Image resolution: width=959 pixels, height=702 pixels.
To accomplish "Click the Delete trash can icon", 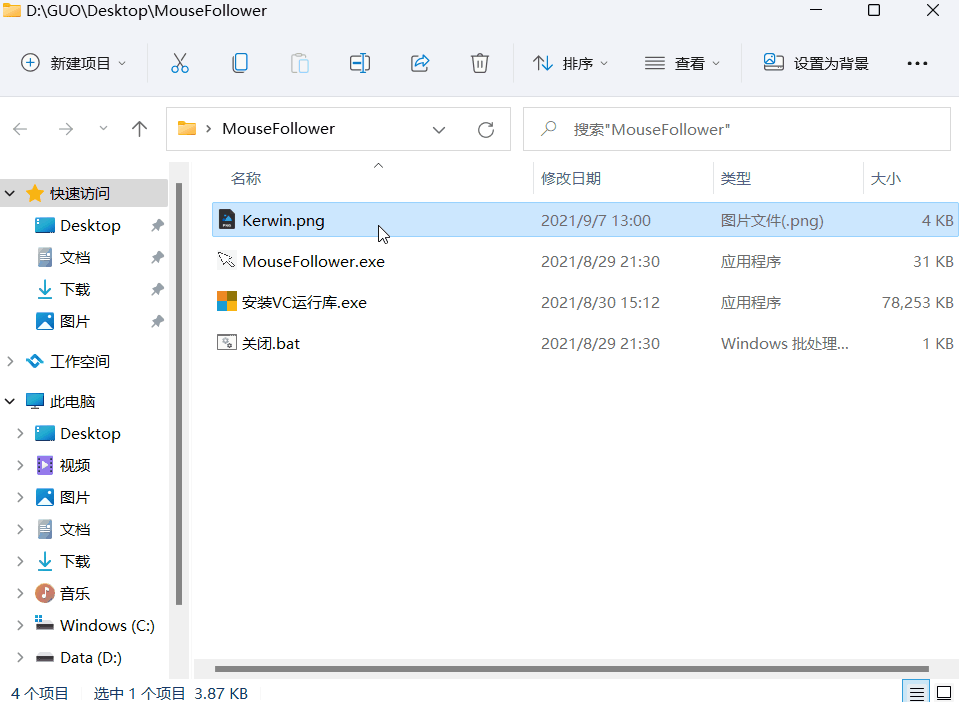I will 480,63.
